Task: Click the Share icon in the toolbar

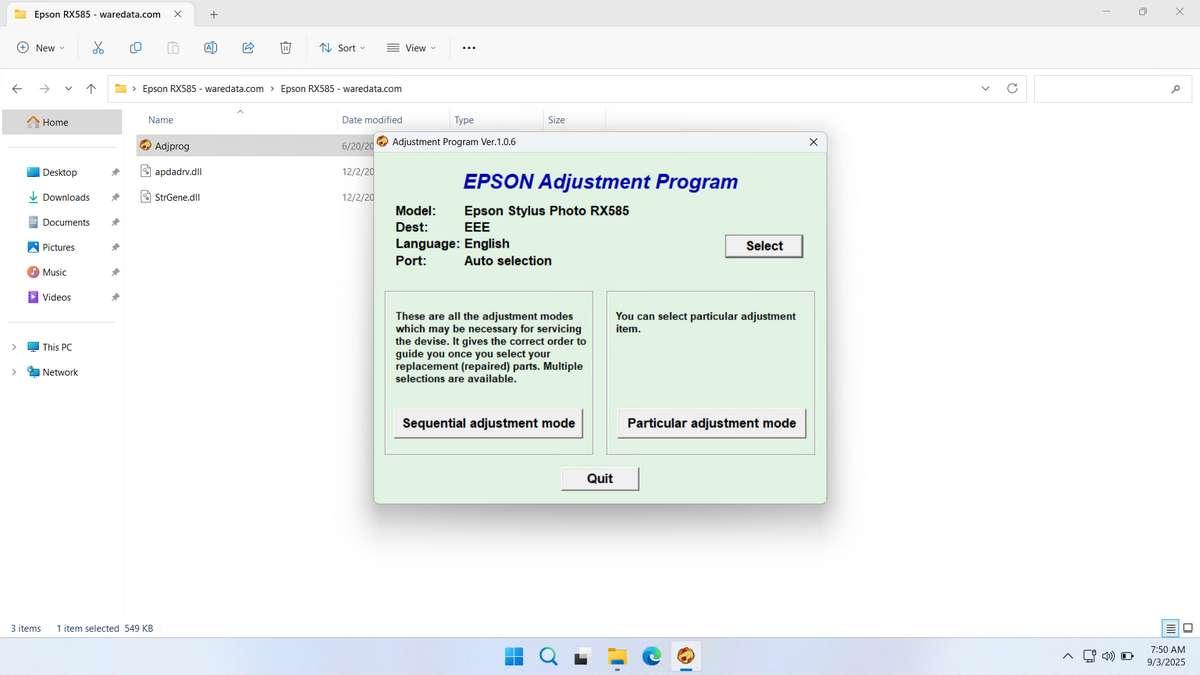Action: (248, 47)
